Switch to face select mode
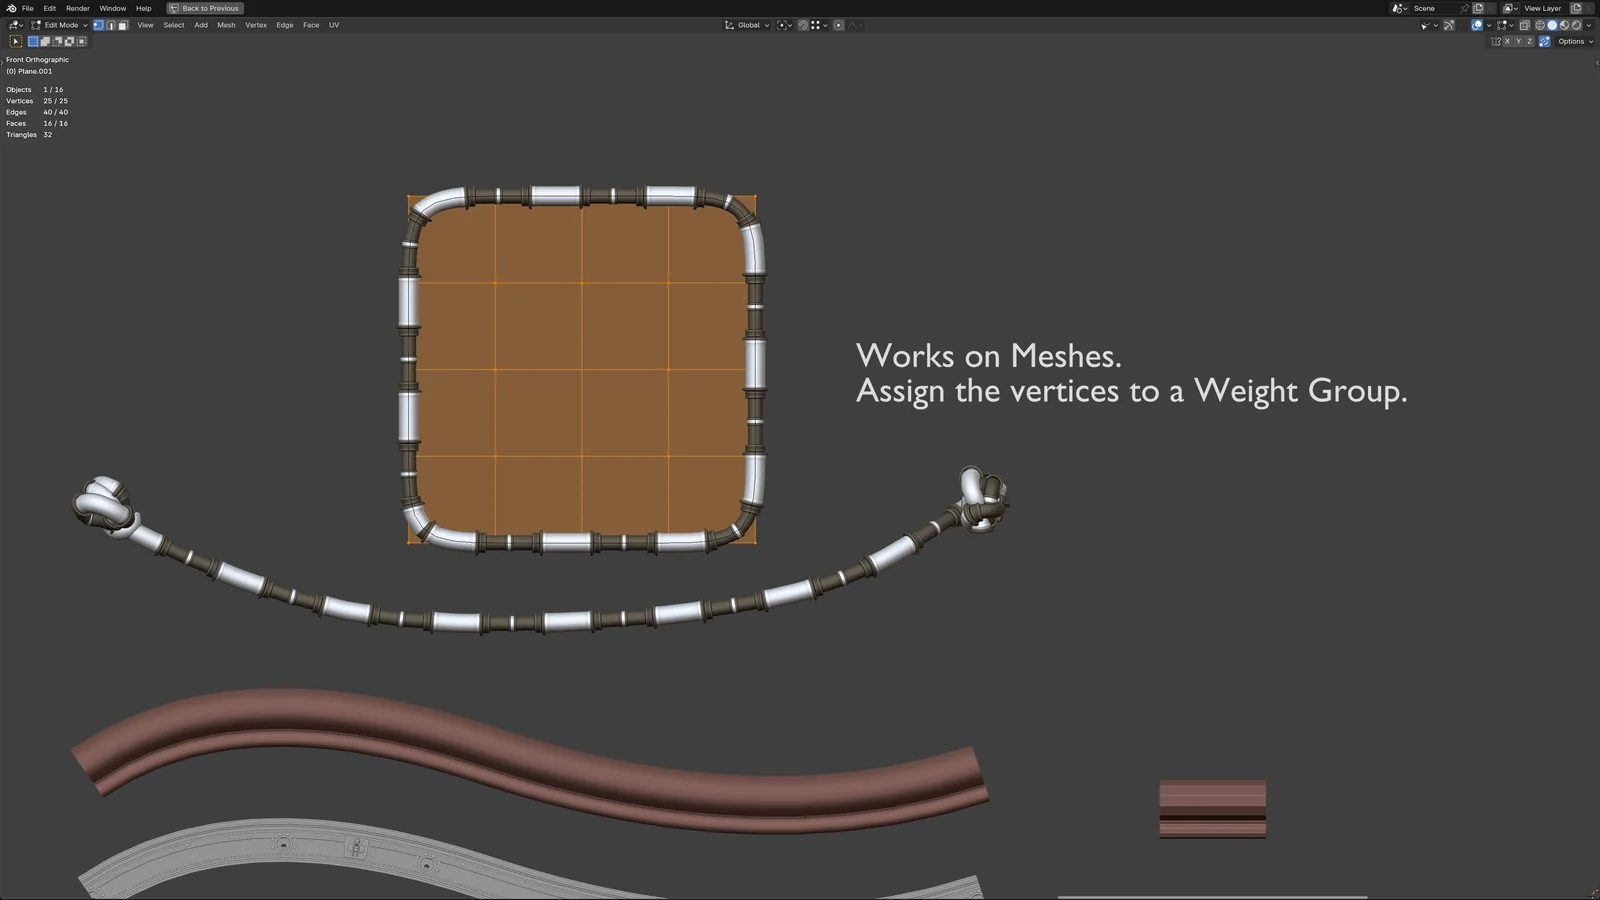The image size is (1600, 900). coord(123,25)
